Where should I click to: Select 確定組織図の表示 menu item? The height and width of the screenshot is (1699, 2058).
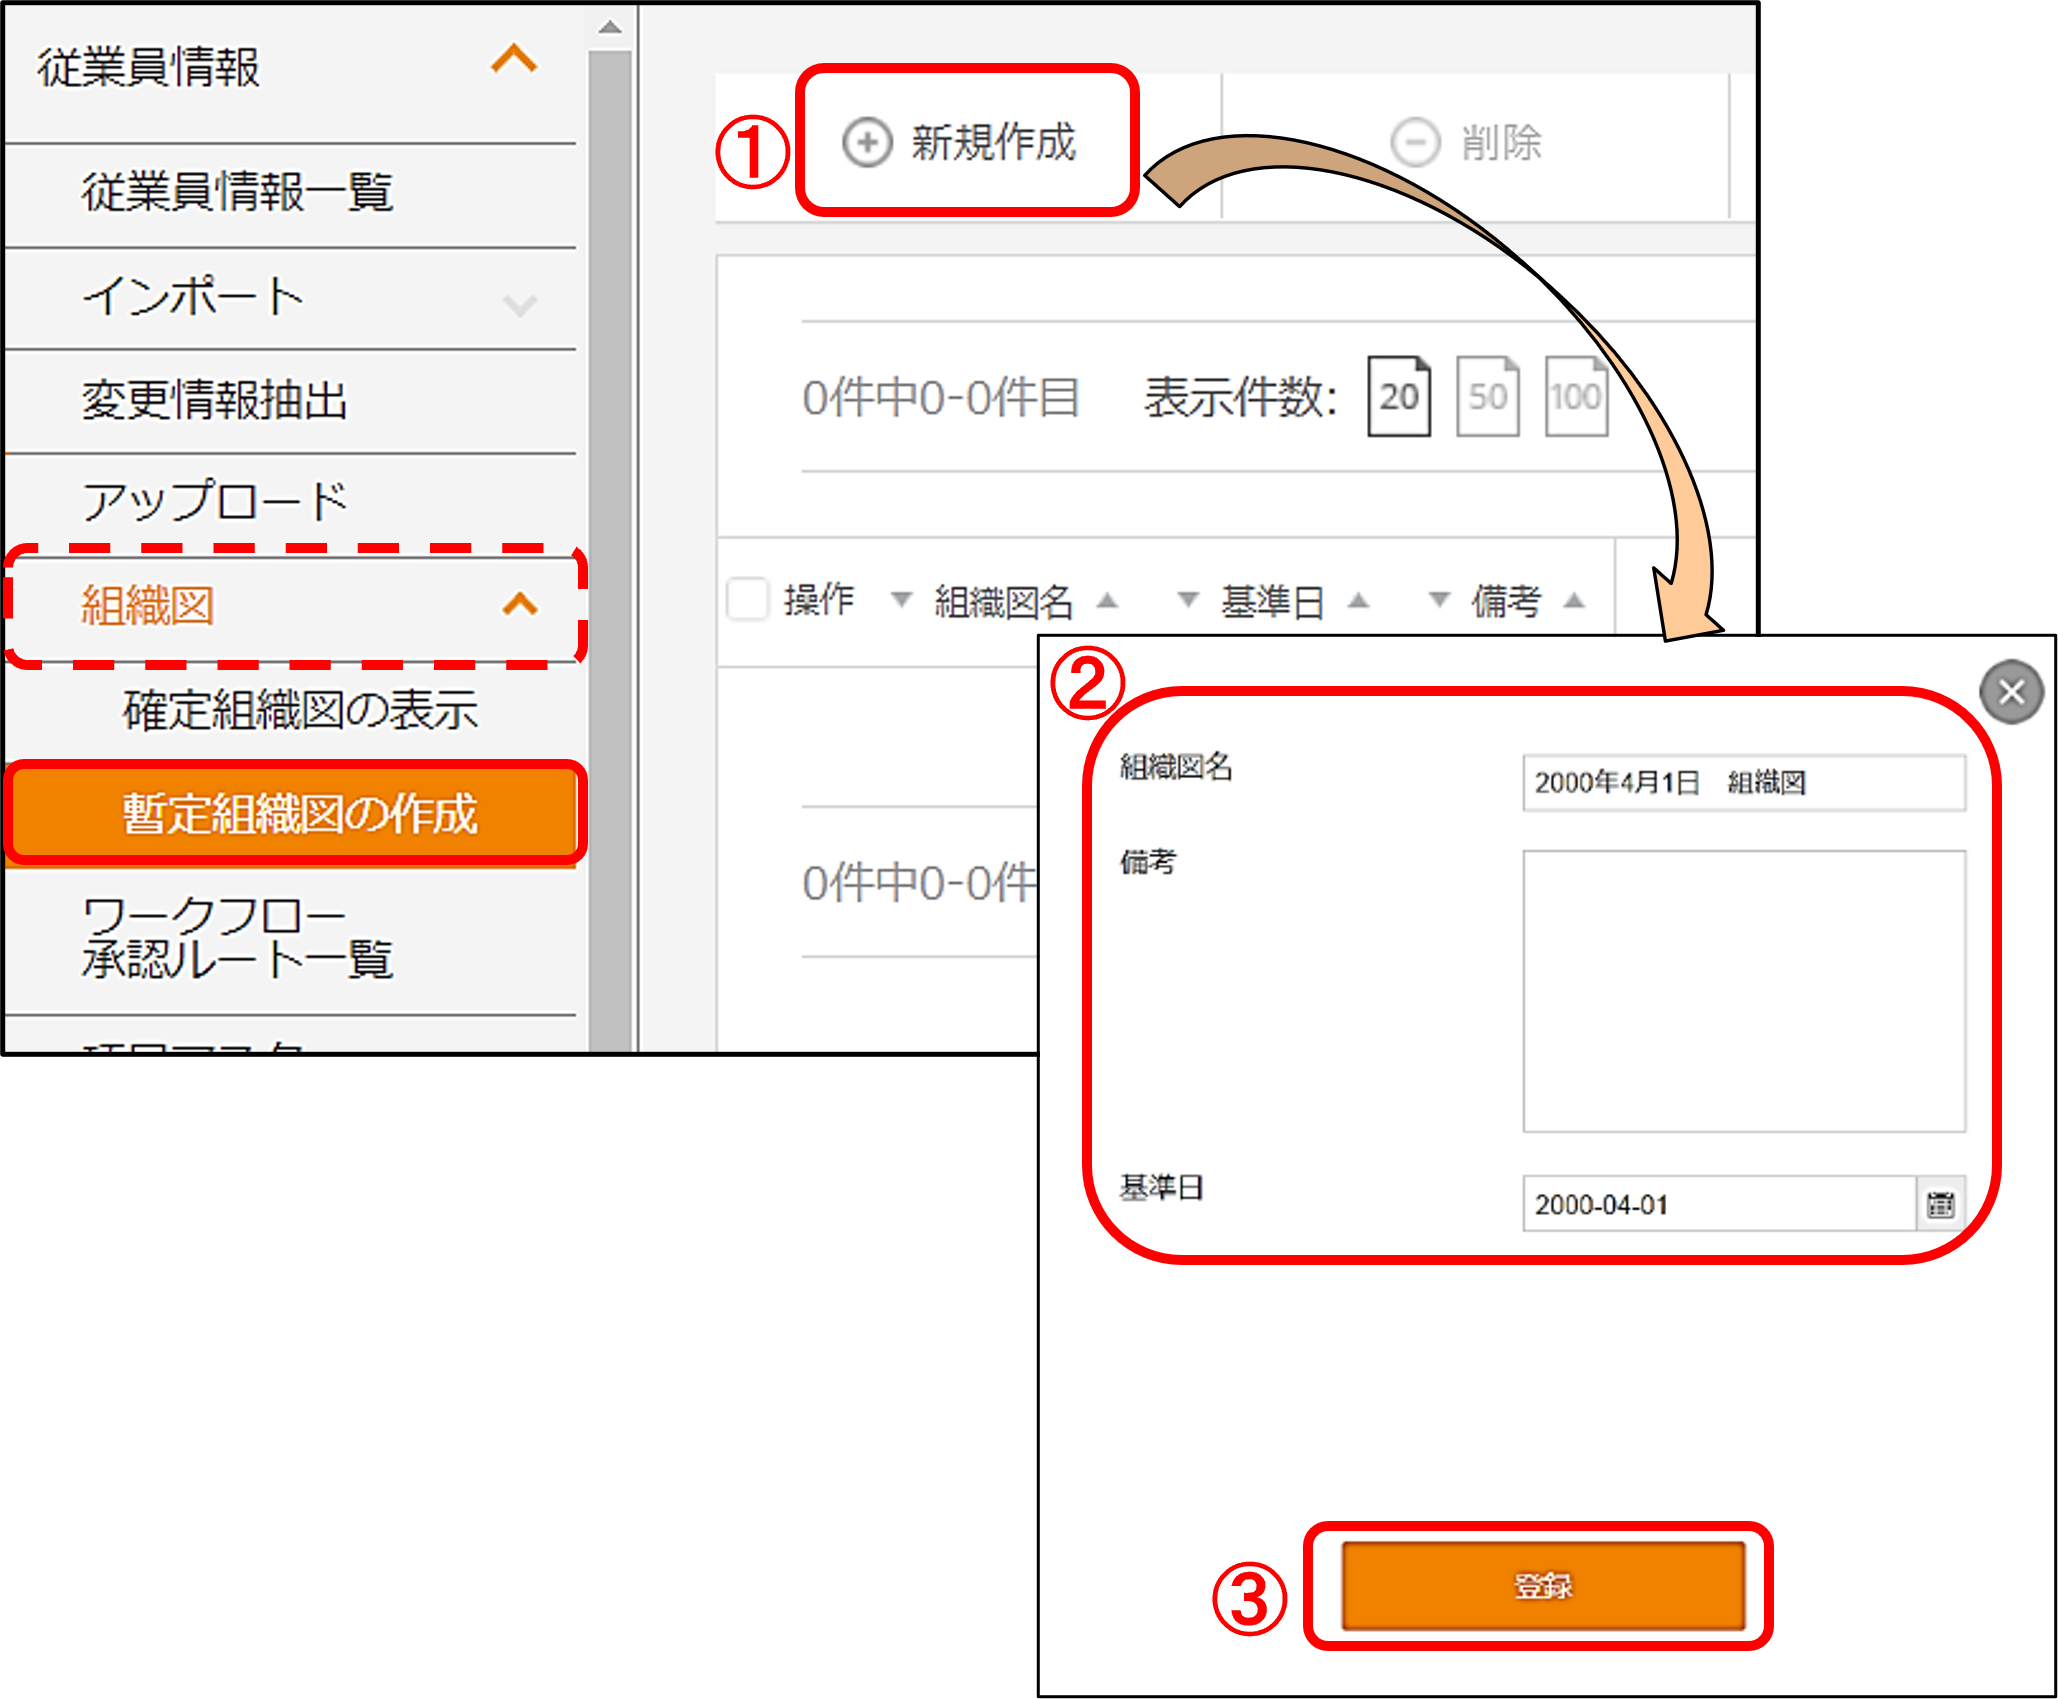[x=300, y=710]
